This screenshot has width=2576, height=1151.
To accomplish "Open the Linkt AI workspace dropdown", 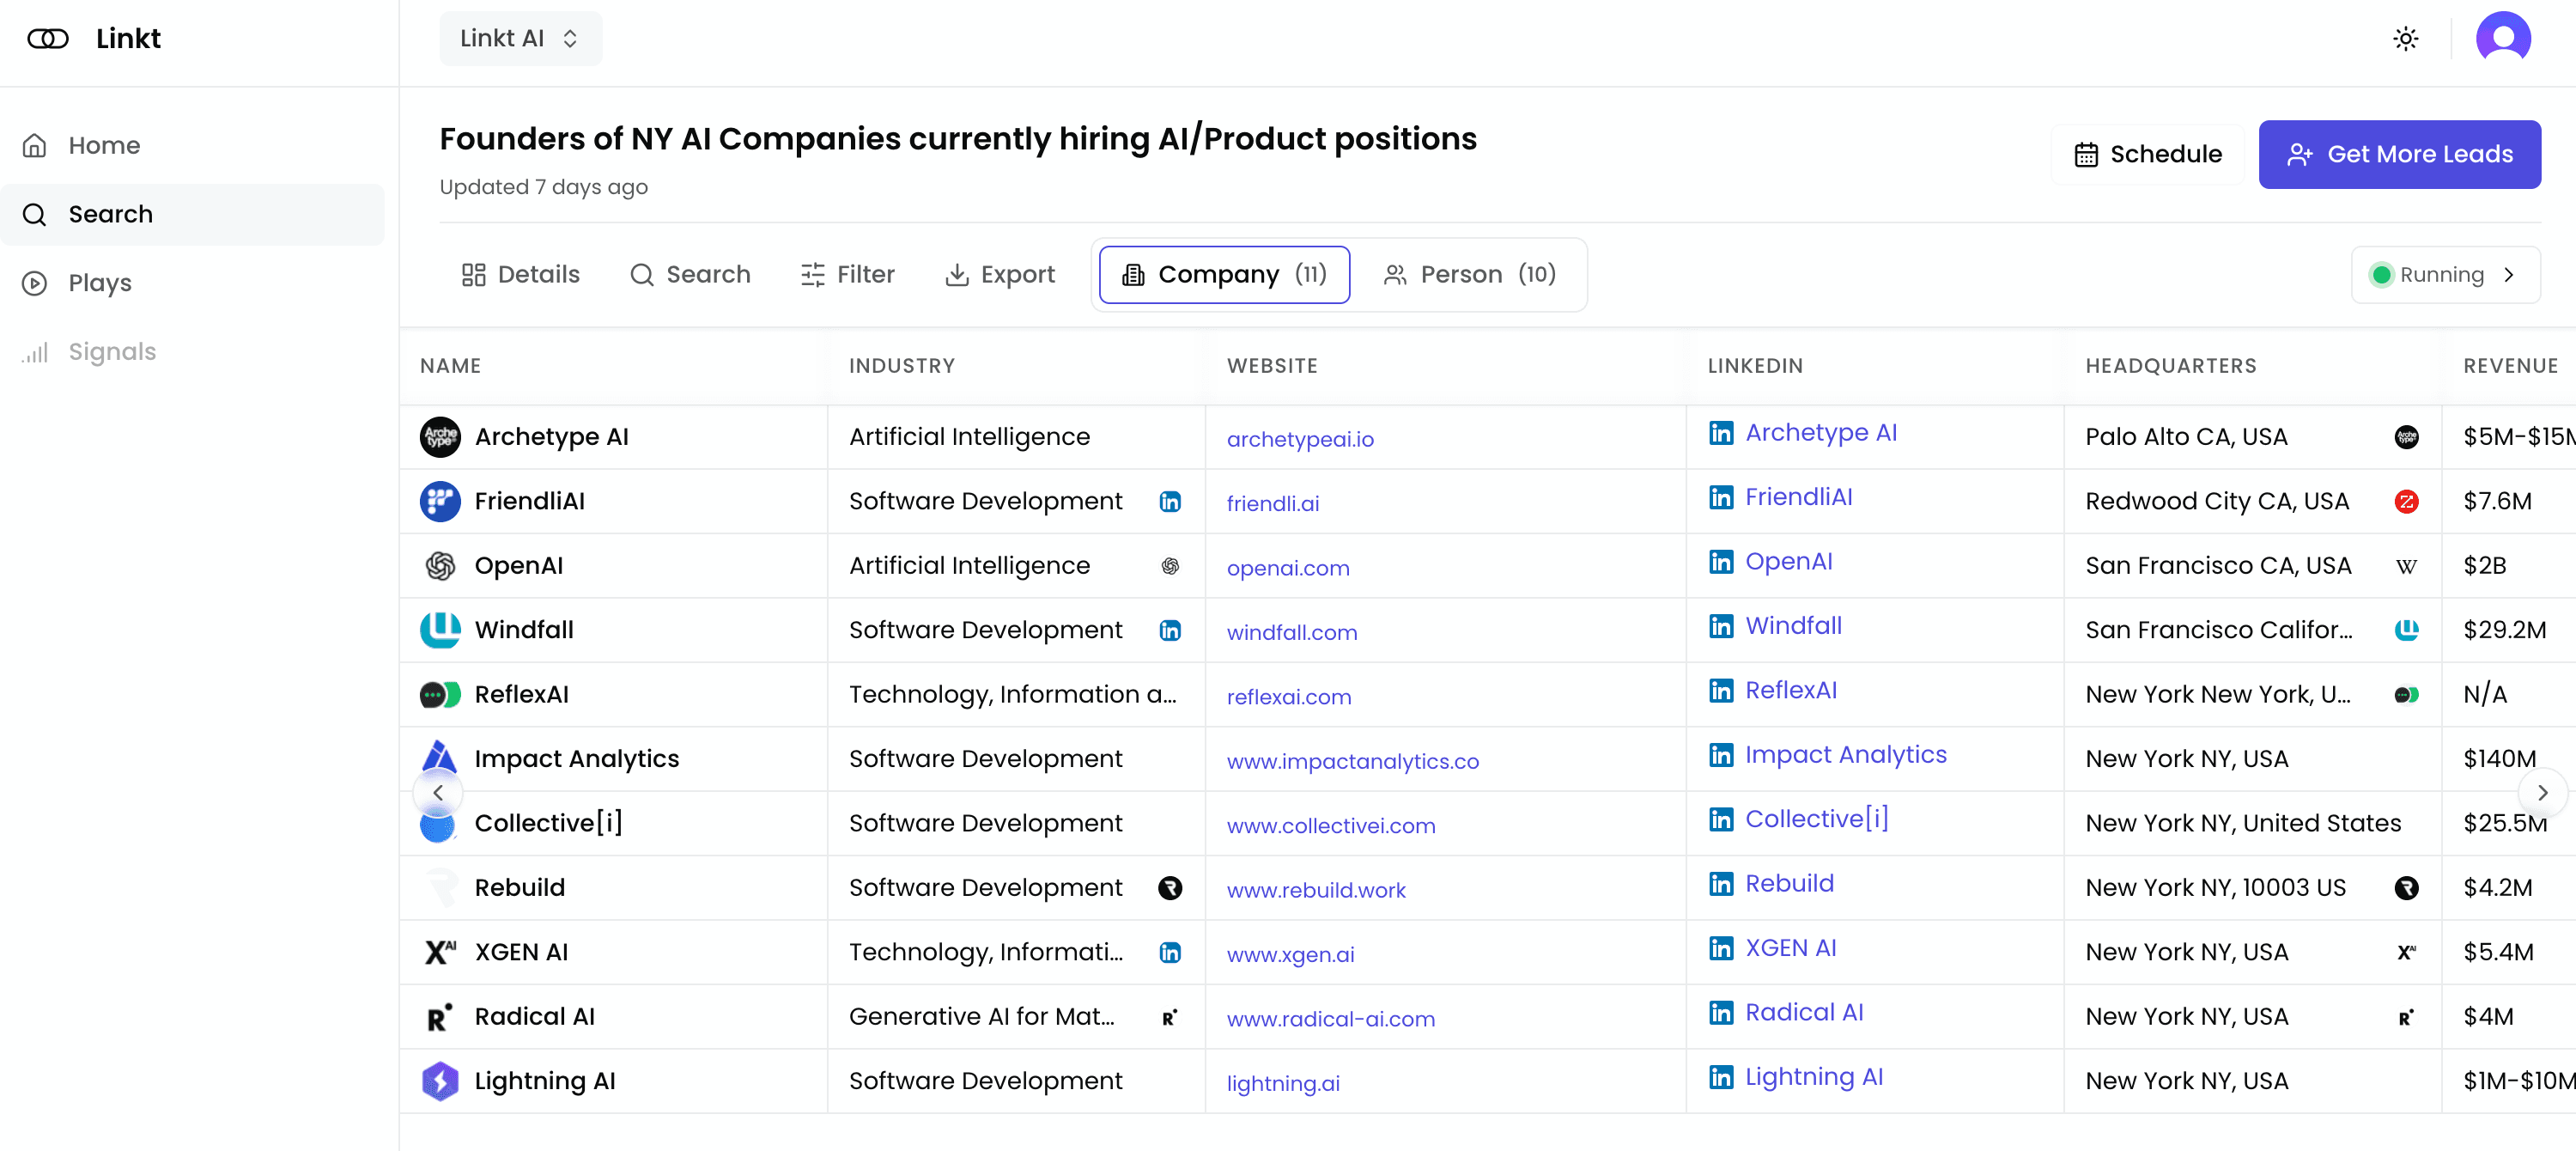I will click(519, 38).
